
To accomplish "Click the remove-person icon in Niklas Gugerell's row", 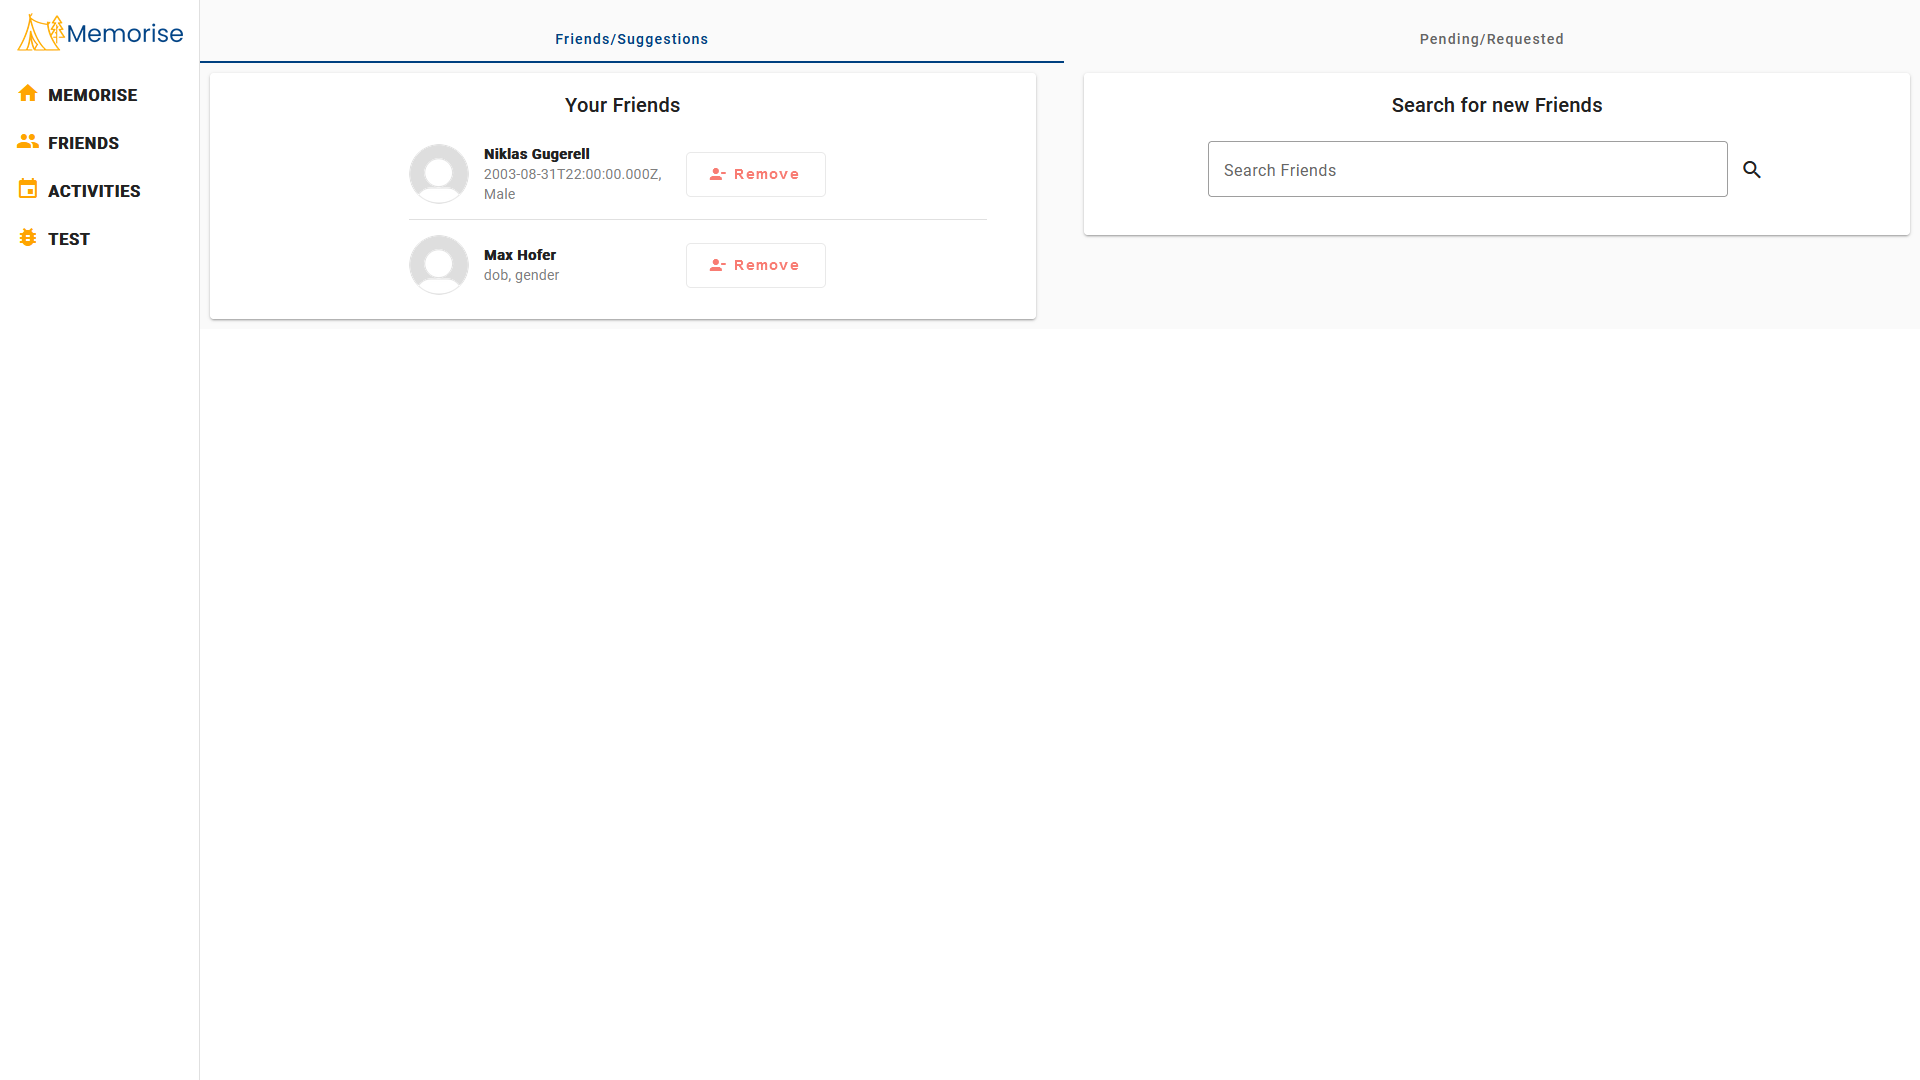I will click(x=717, y=174).
